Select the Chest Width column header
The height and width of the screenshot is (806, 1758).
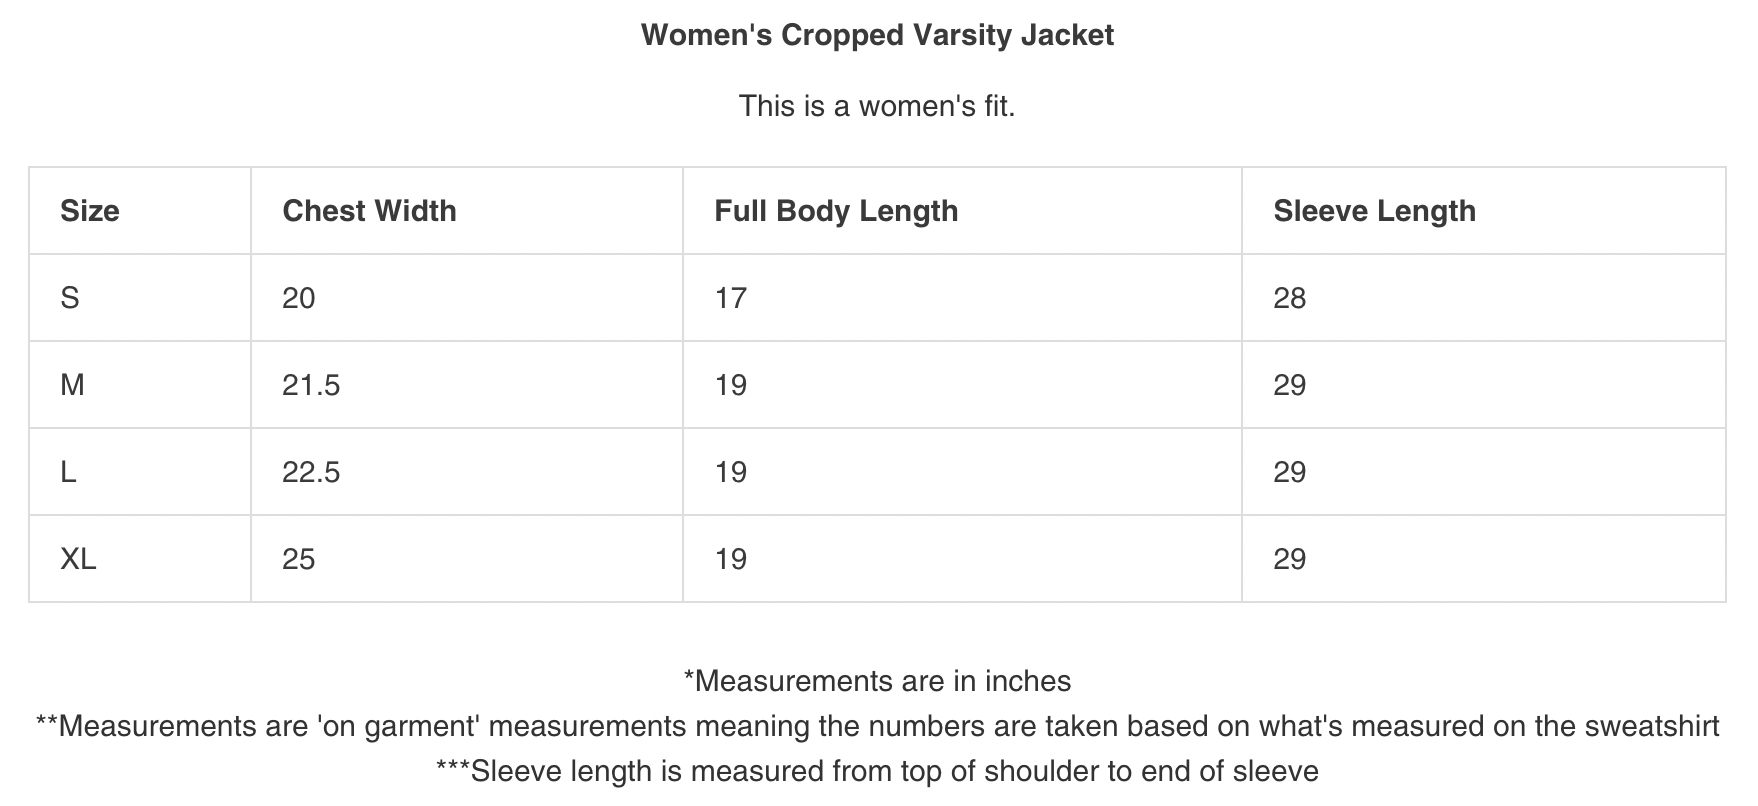coord(369,211)
